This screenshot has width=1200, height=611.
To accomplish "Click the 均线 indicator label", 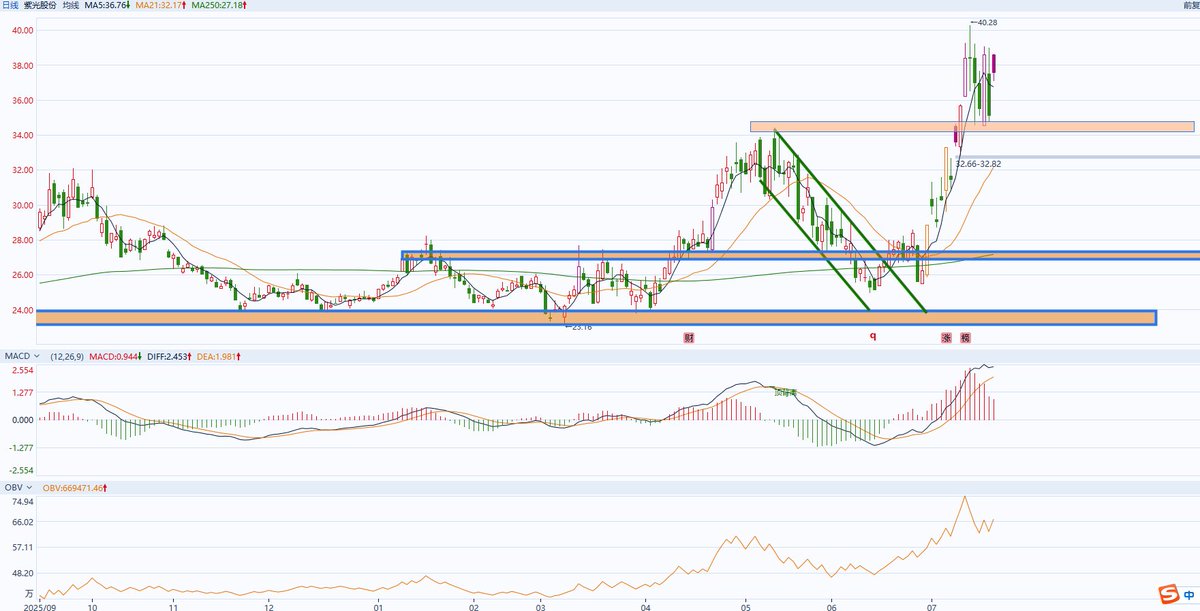I will tap(71, 6).
